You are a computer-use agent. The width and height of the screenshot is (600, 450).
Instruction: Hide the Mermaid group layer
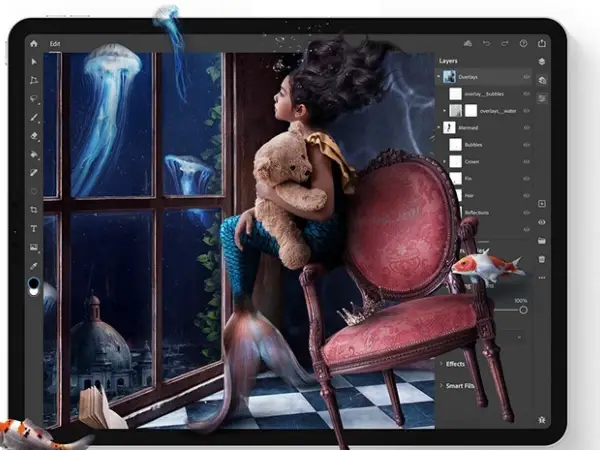527,128
